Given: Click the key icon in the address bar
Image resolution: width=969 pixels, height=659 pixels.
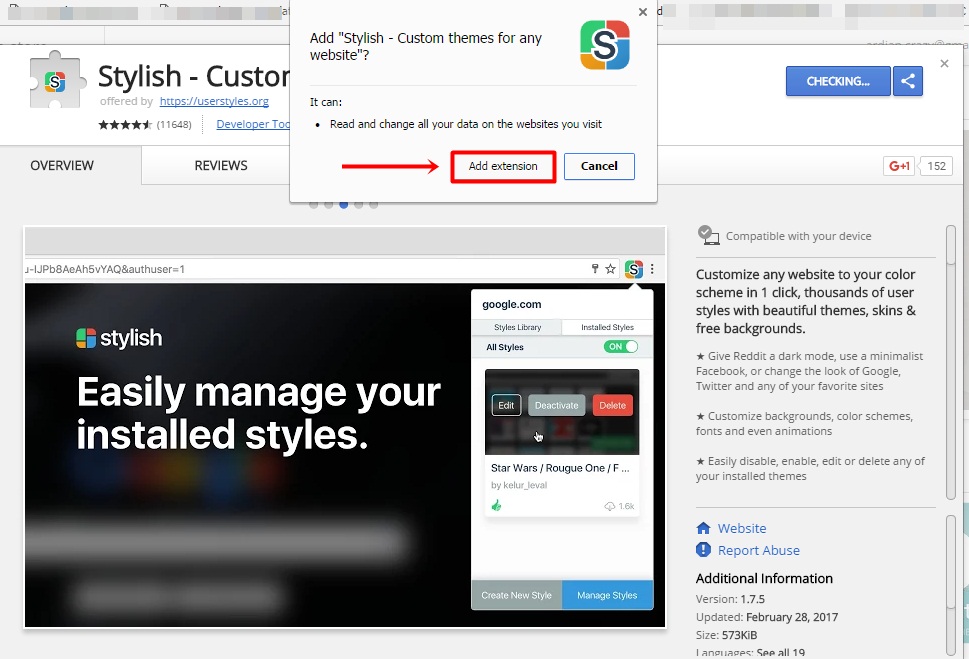Looking at the screenshot, I should 596,269.
